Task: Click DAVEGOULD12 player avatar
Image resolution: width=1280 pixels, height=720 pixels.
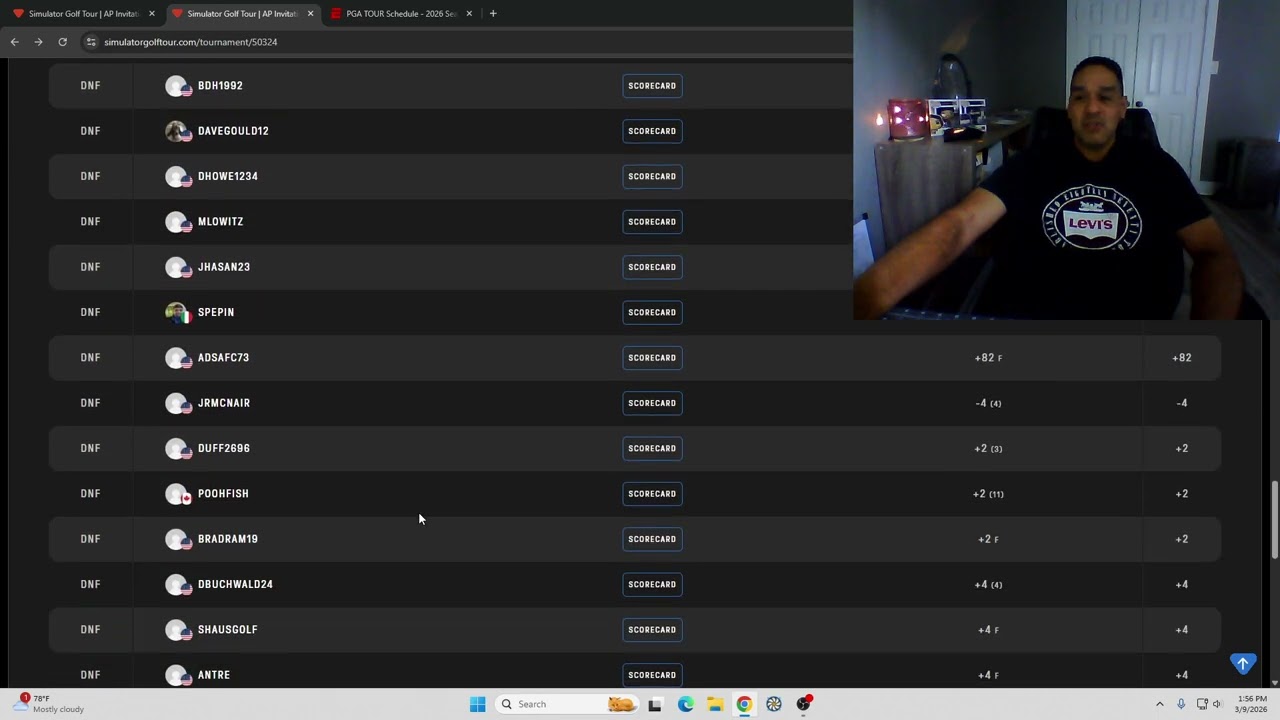Action: tap(177, 131)
